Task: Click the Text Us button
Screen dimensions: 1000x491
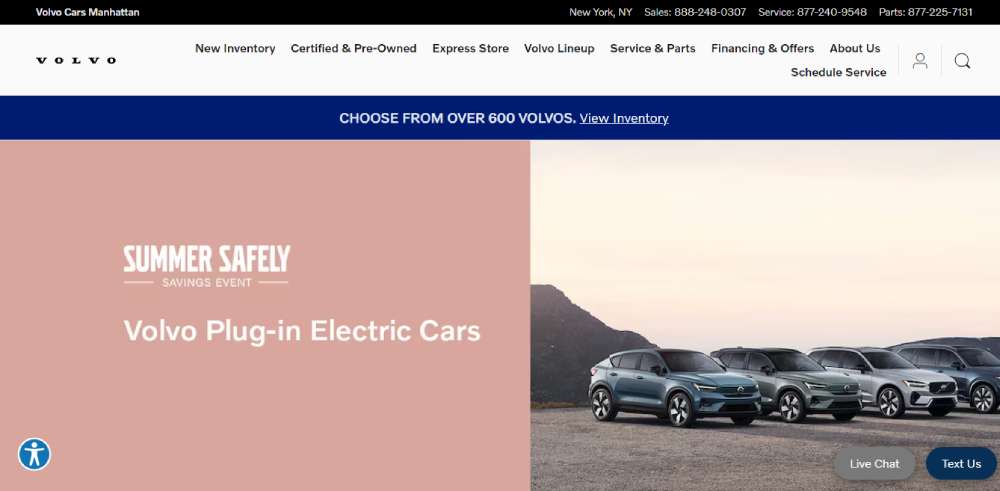Action: (x=961, y=464)
